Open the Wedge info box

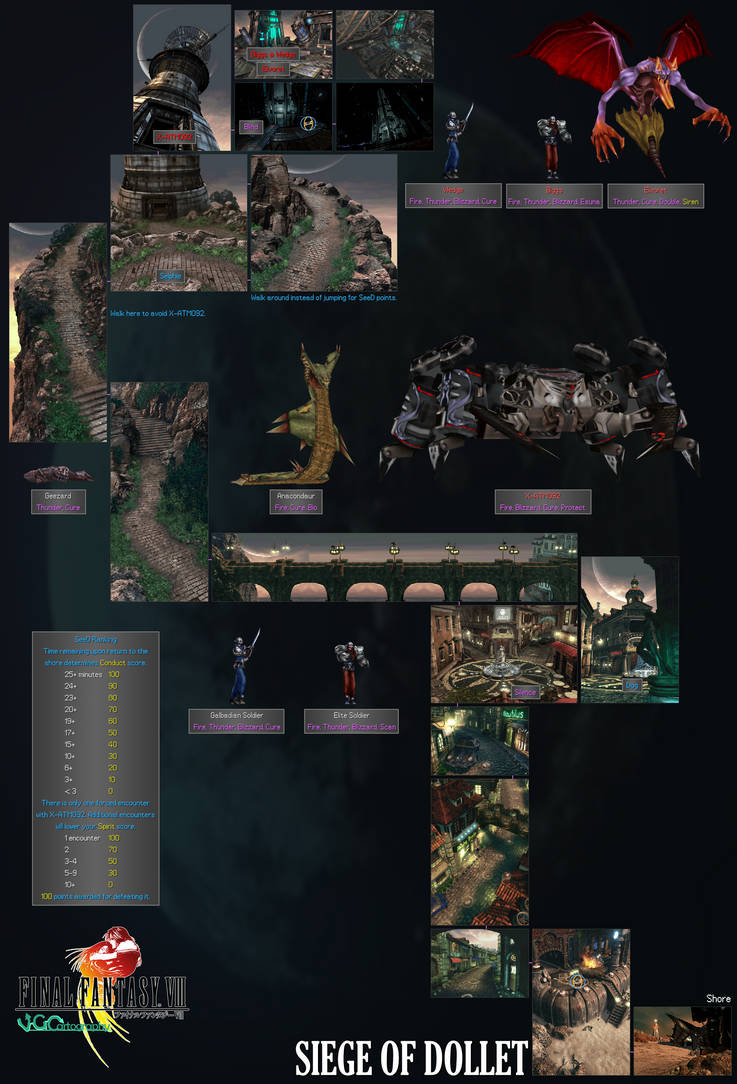[453, 196]
